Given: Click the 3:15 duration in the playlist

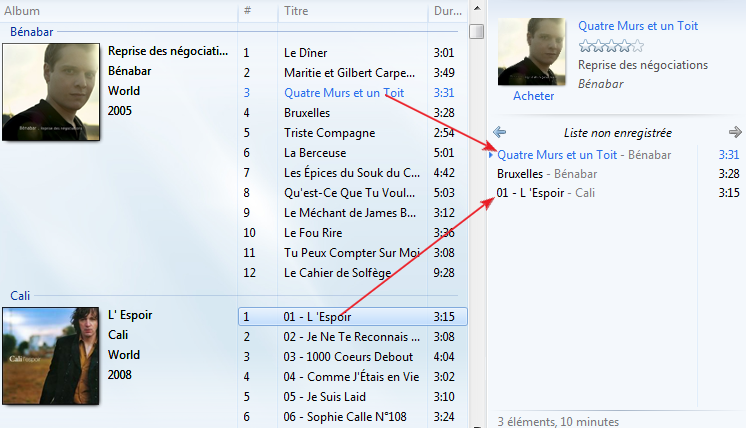Looking at the screenshot, I should (729, 193).
